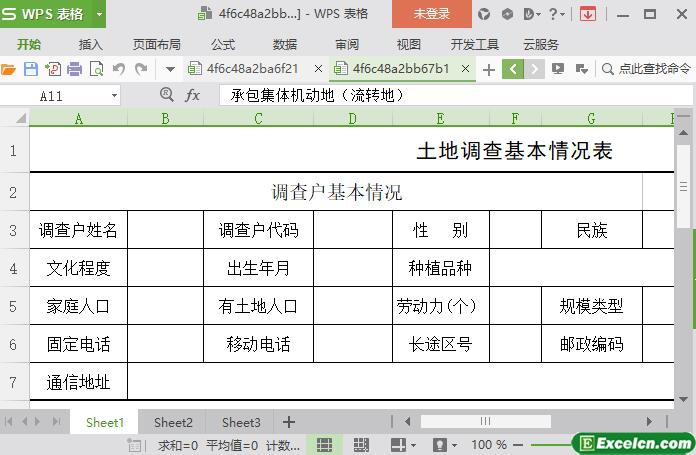
Task: Jump to first sheet navigation arrow
Action: [8, 421]
